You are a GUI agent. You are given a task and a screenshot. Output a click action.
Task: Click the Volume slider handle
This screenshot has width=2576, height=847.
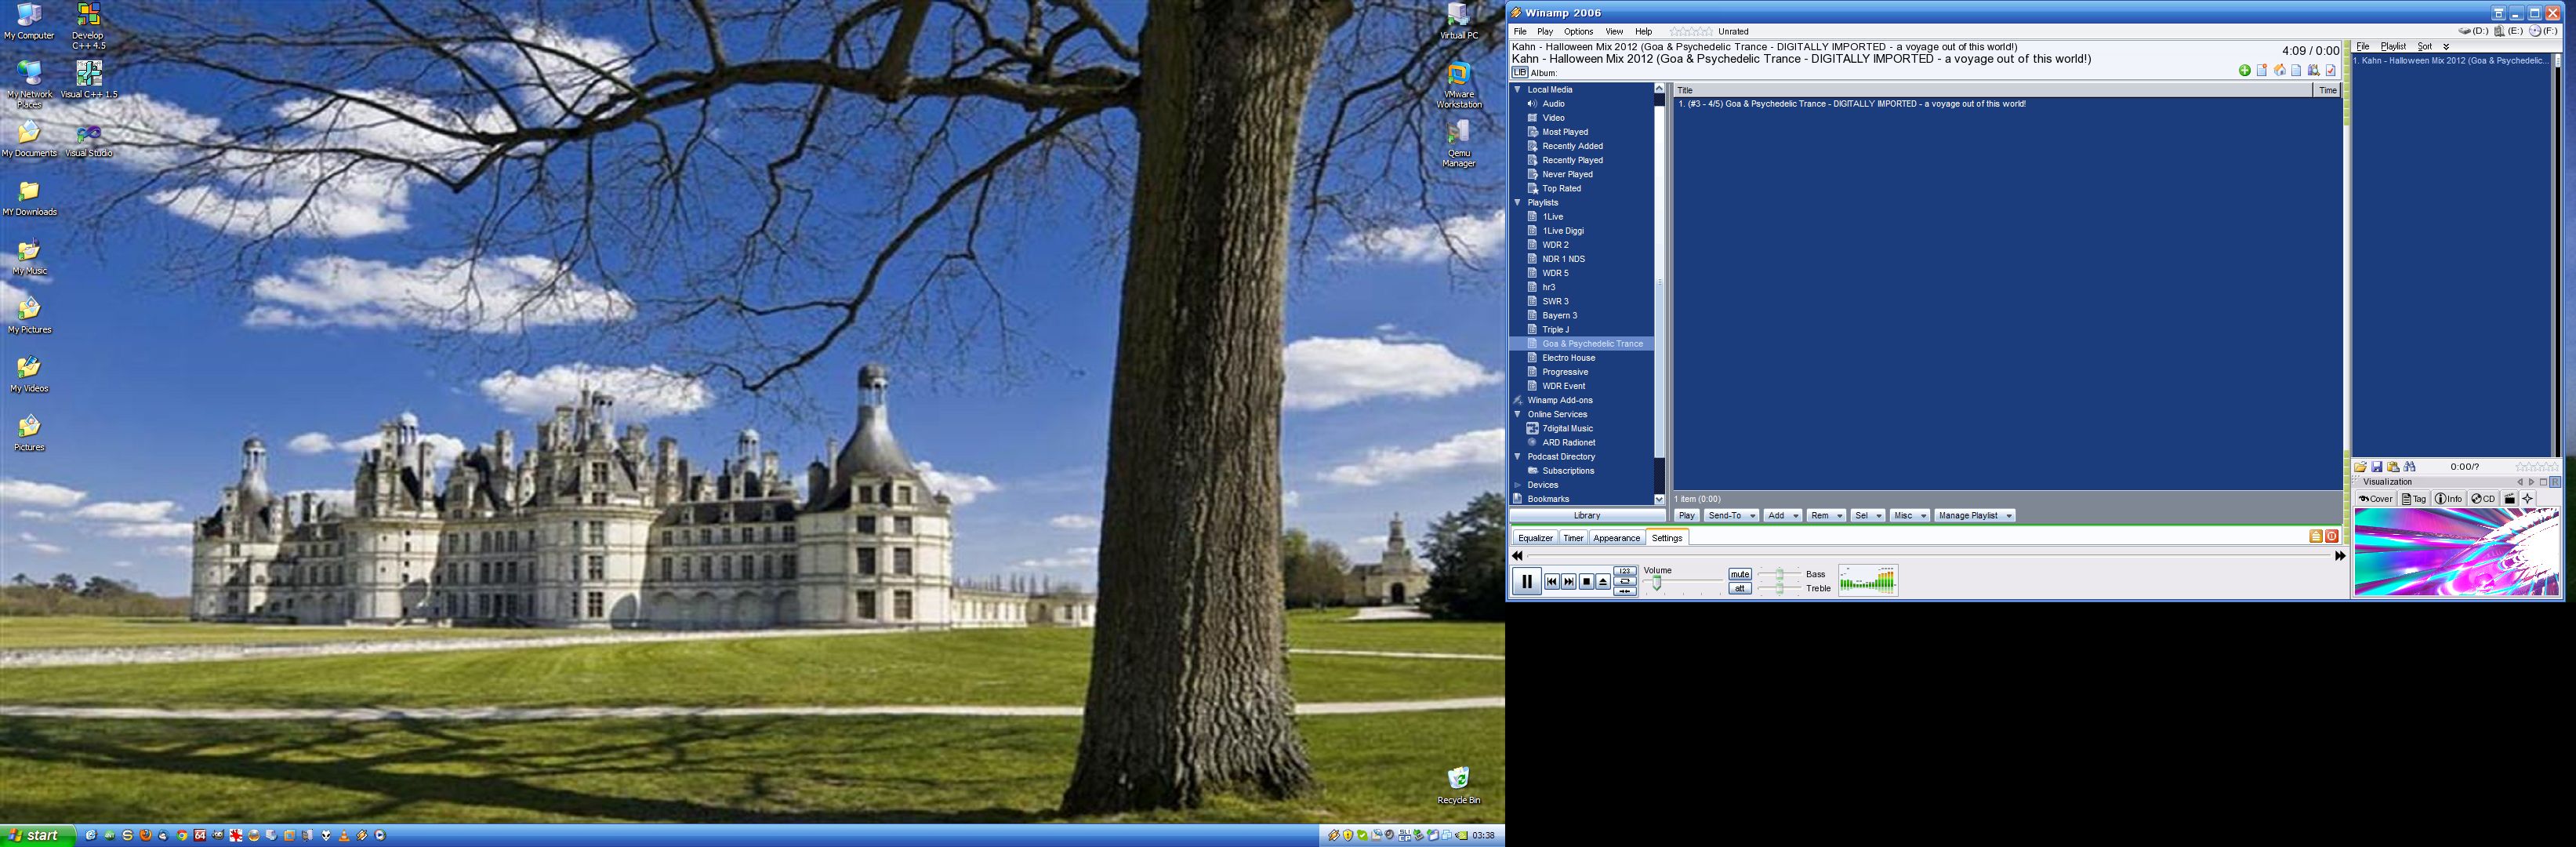click(x=1657, y=583)
